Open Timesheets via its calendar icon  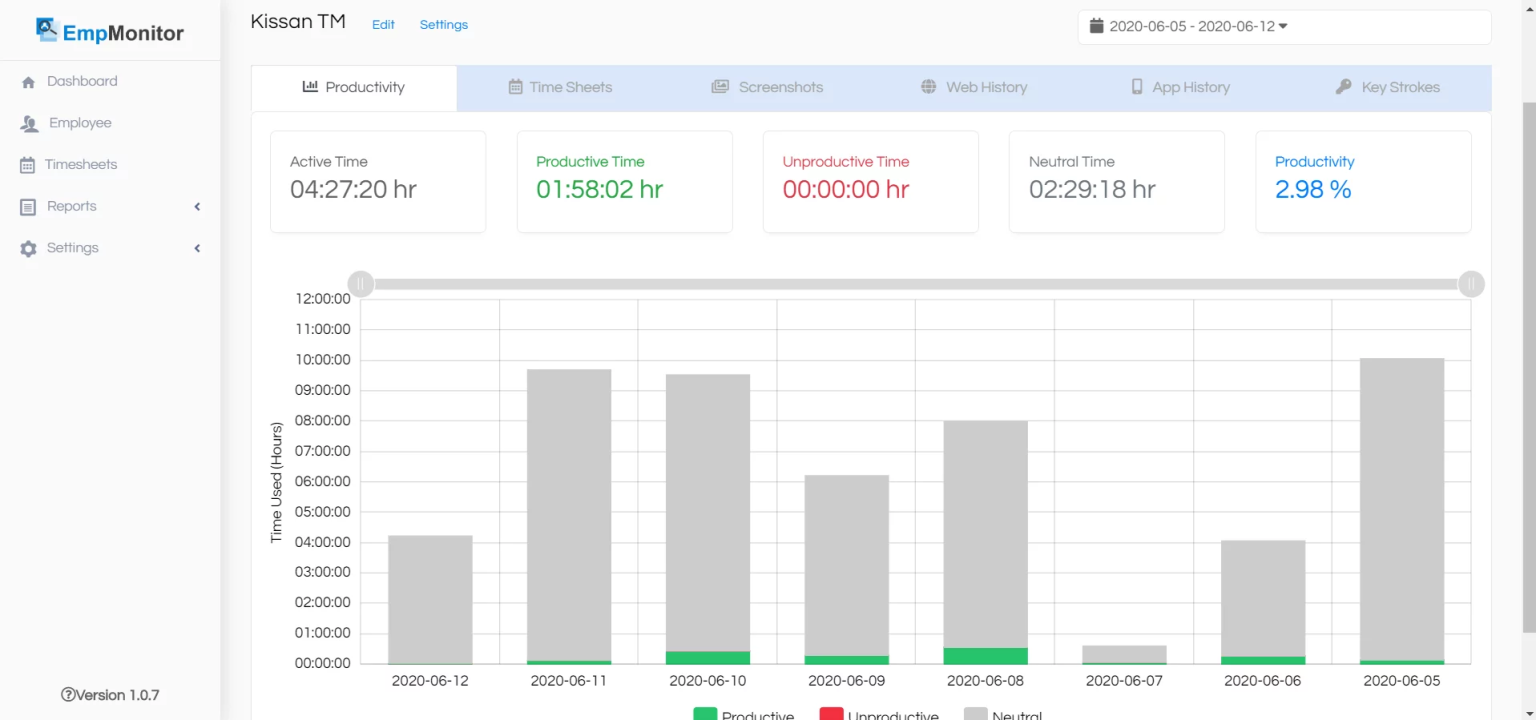29,164
